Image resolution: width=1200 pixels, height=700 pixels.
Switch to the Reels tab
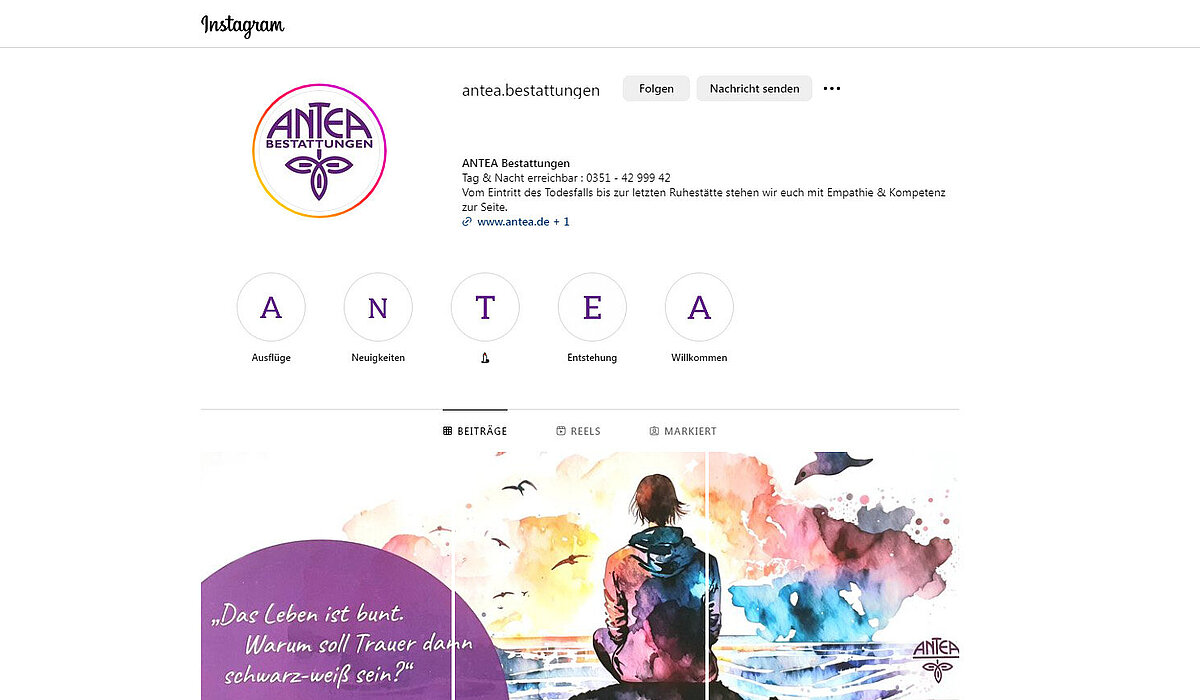578,431
